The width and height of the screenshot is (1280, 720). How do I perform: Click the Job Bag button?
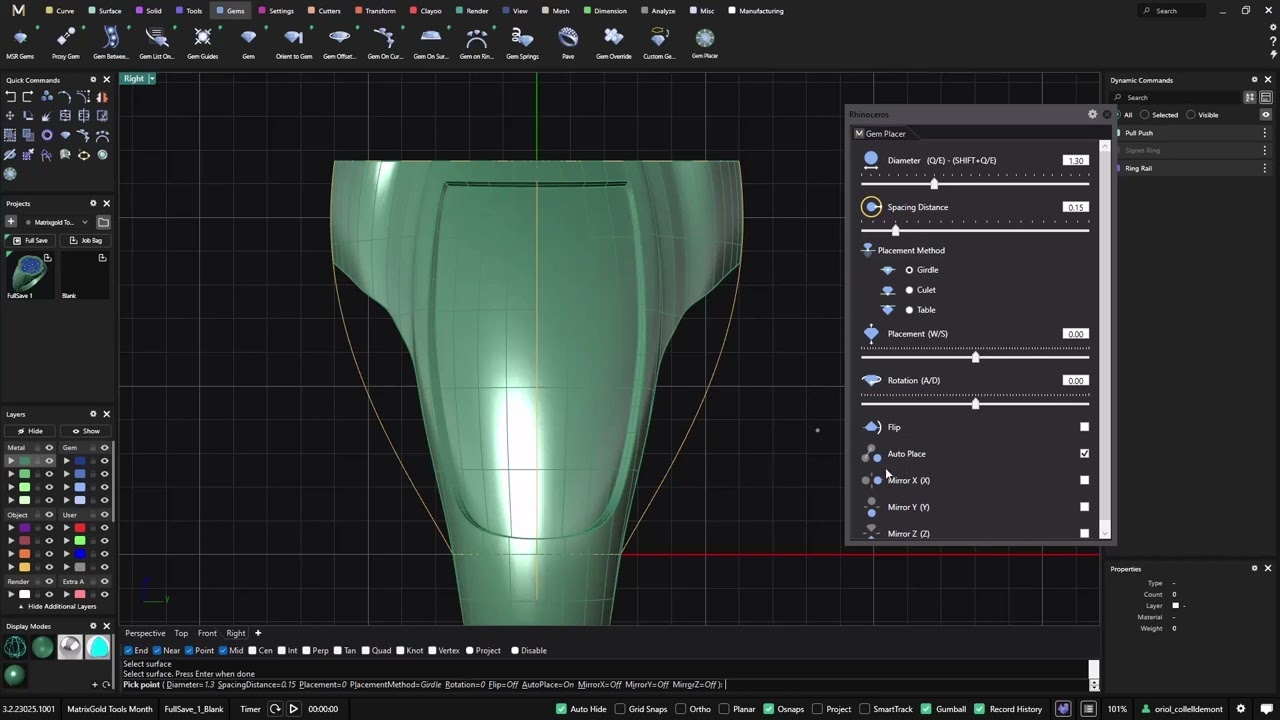86,240
